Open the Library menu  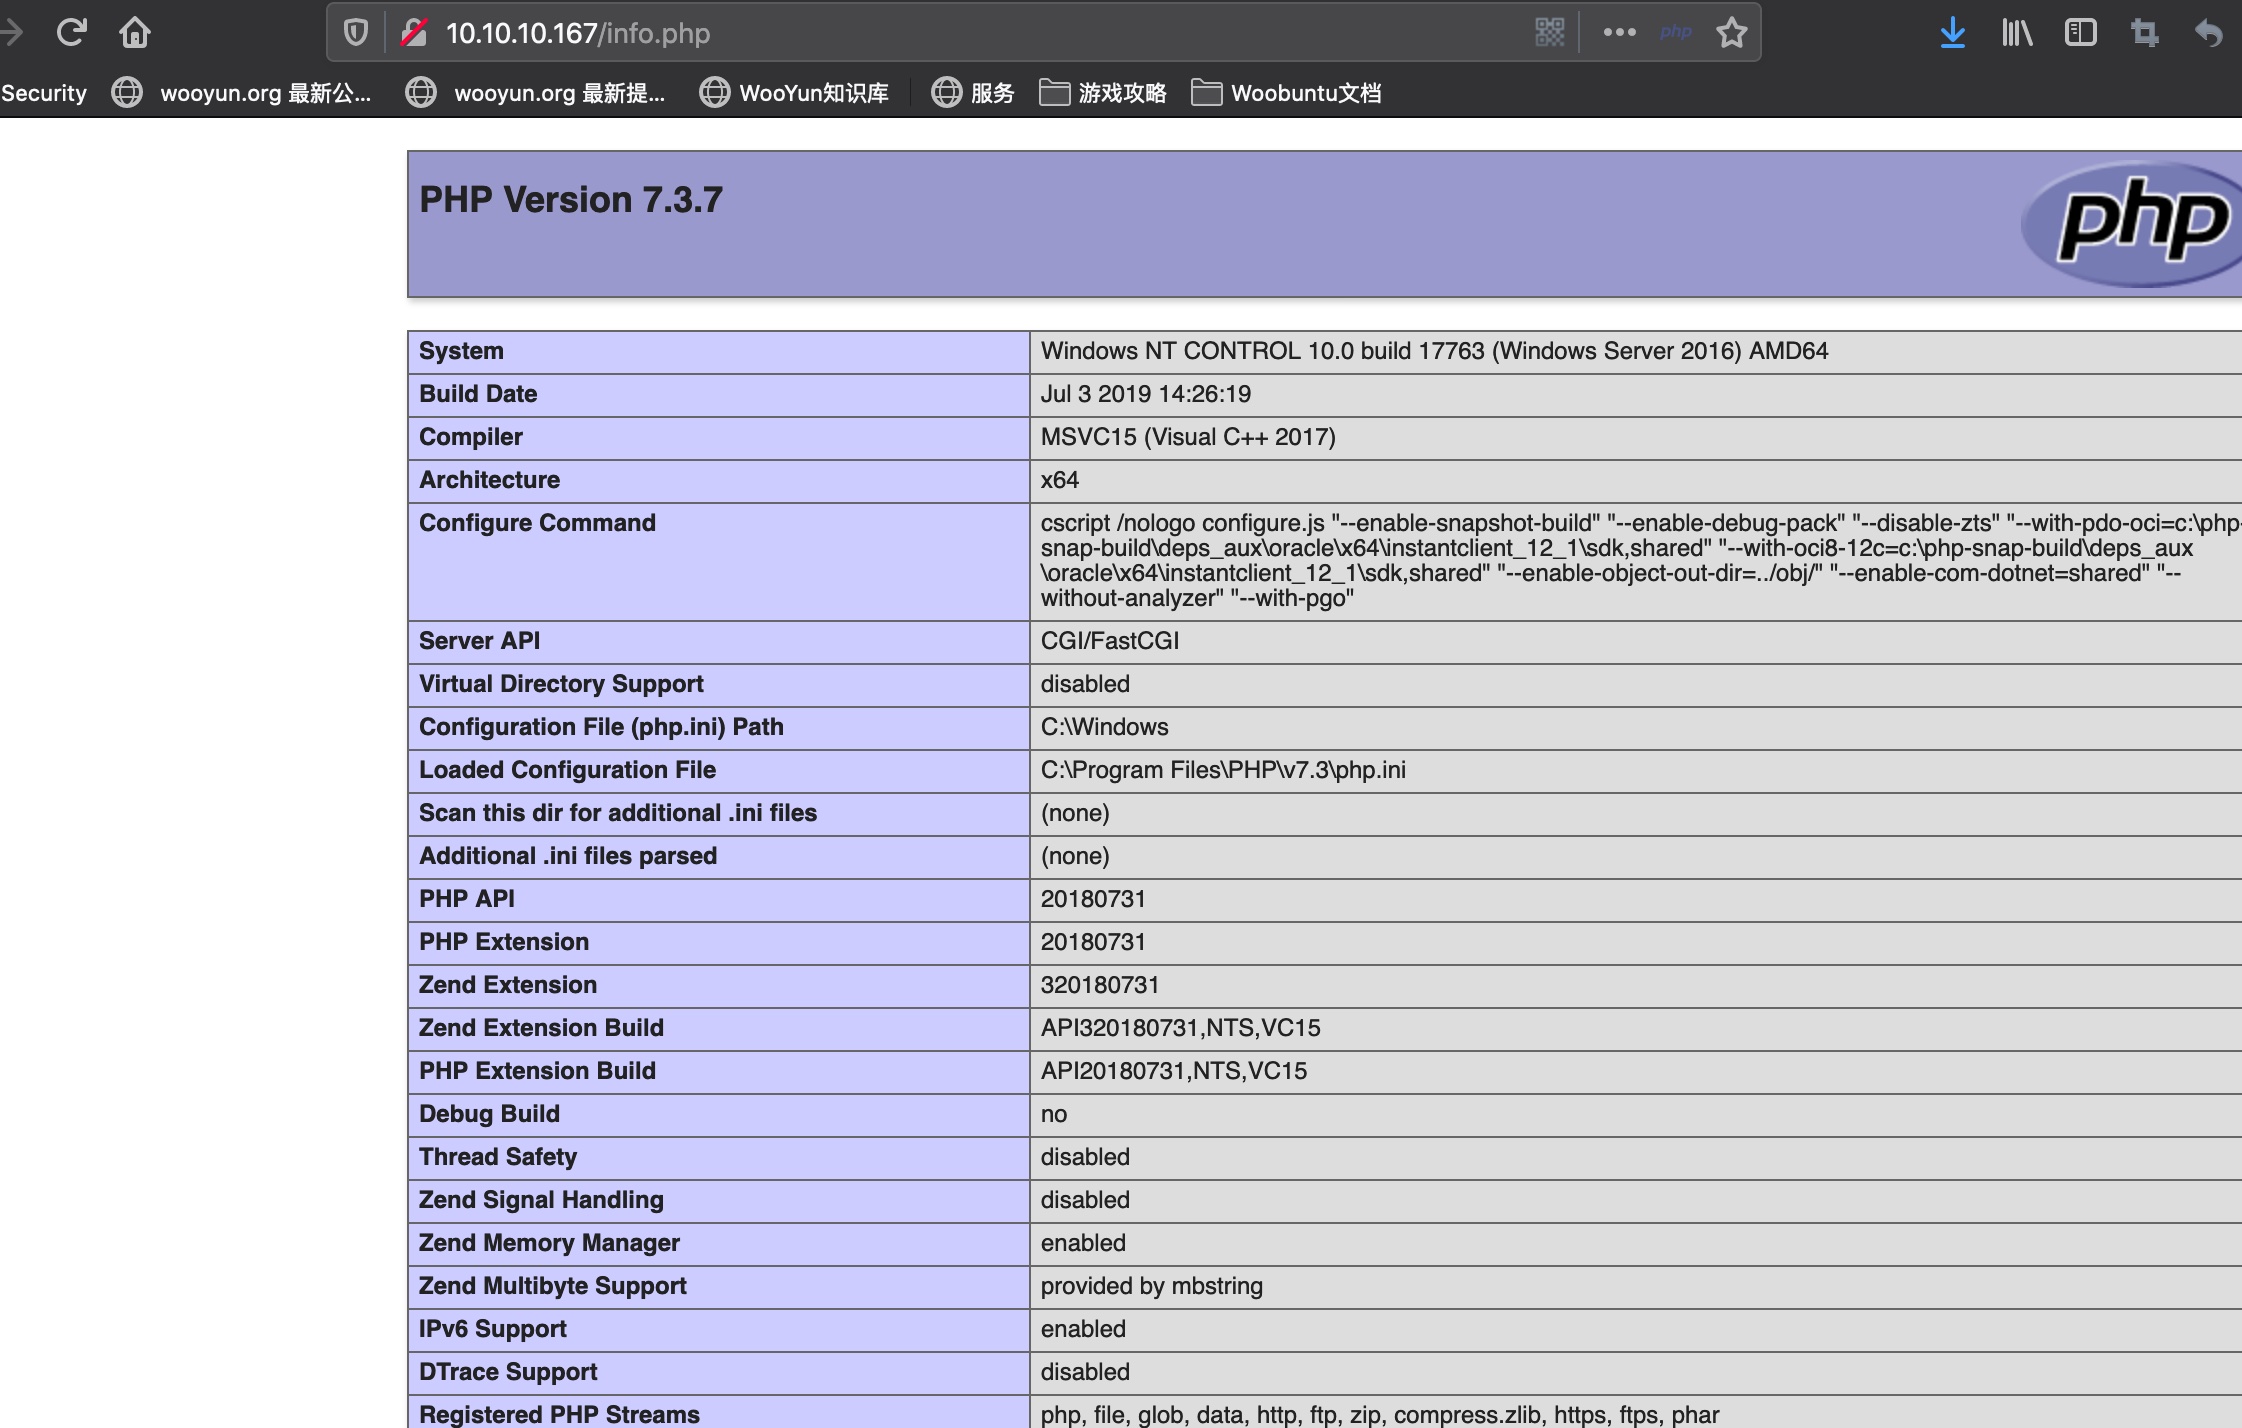click(x=2016, y=33)
